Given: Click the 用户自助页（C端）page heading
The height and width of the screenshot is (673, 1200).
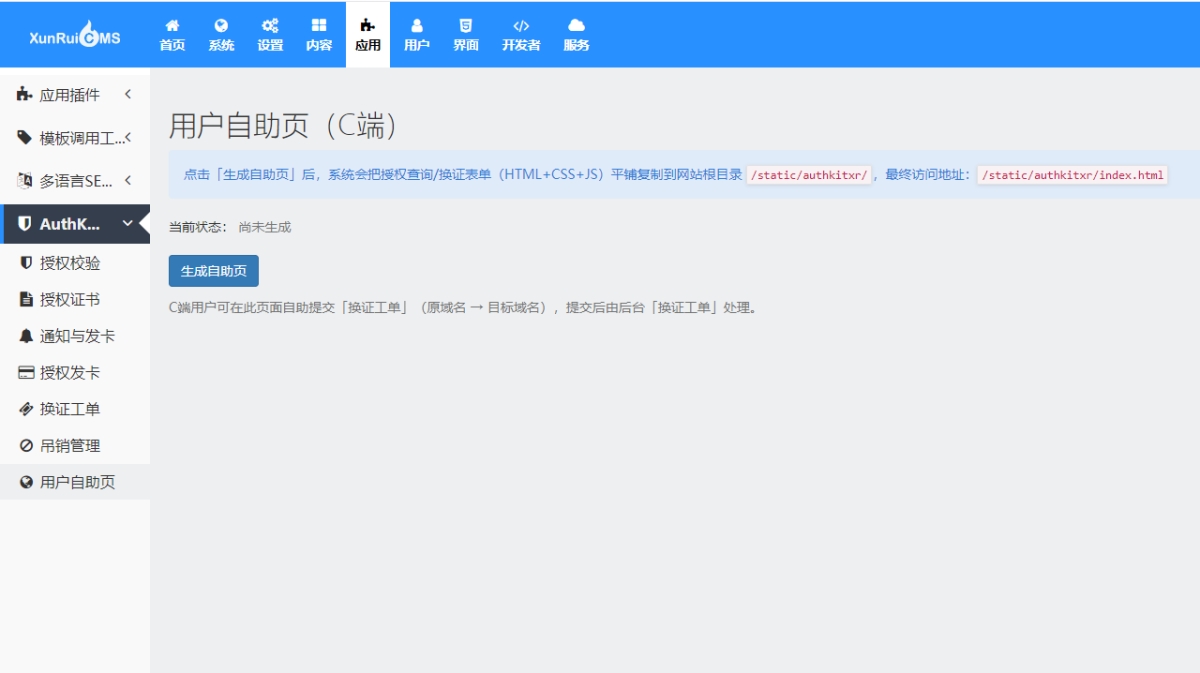Looking at the screenshot, I should coord(284,126).
